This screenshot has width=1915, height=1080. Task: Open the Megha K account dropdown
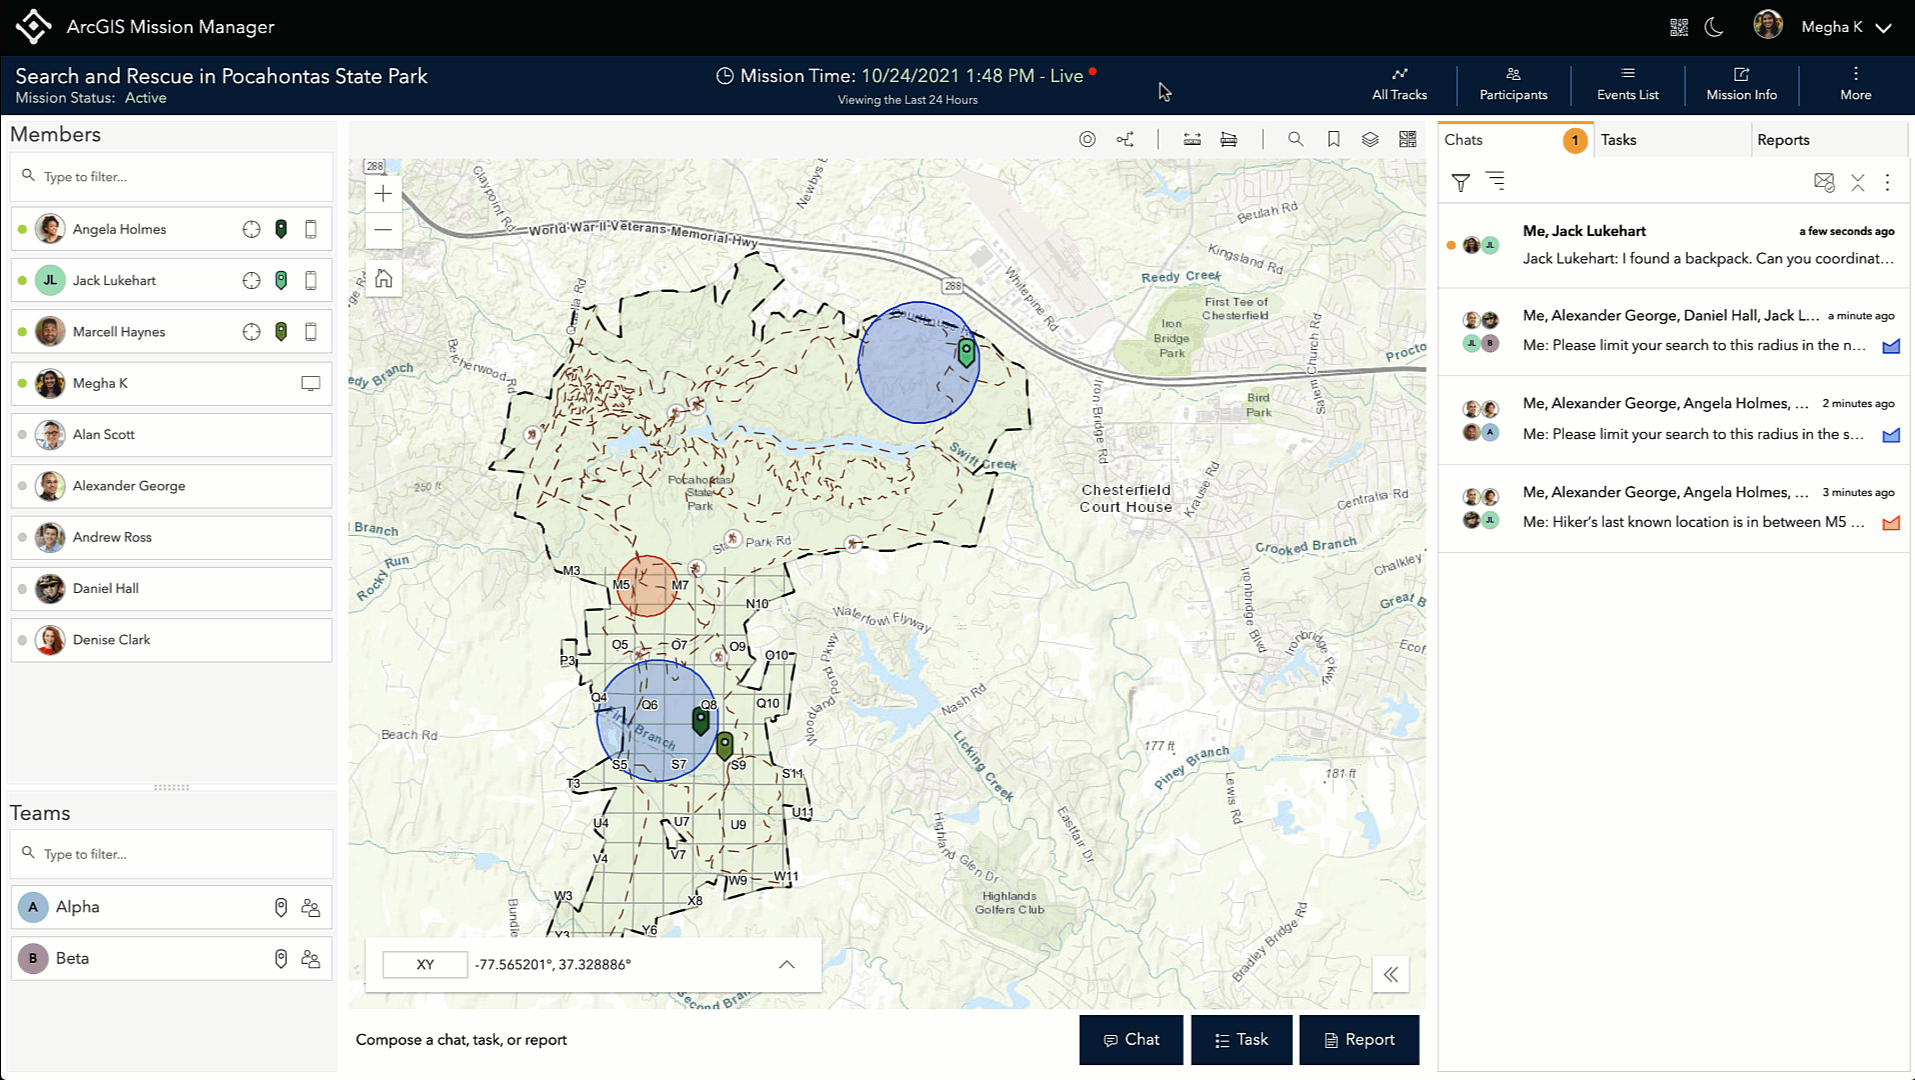point(1823,27)
